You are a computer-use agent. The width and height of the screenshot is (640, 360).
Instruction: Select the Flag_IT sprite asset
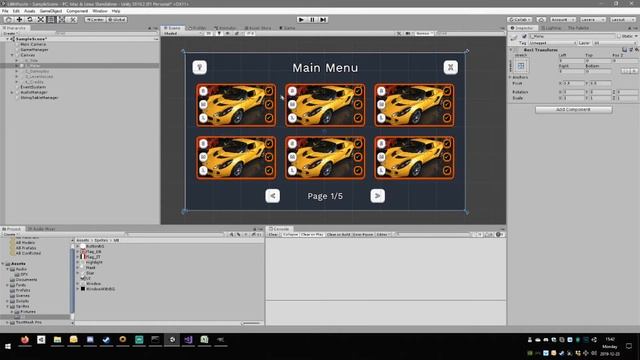pyautogui.click(x=90, y=257)
